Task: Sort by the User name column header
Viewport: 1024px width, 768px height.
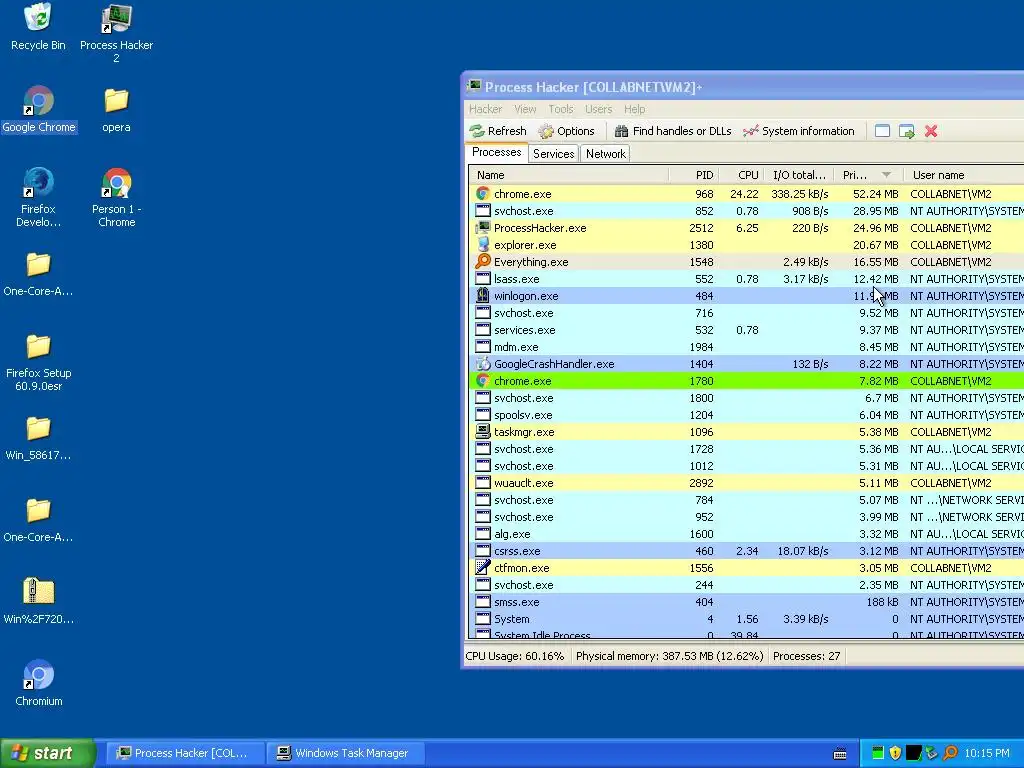Action: 964,175
